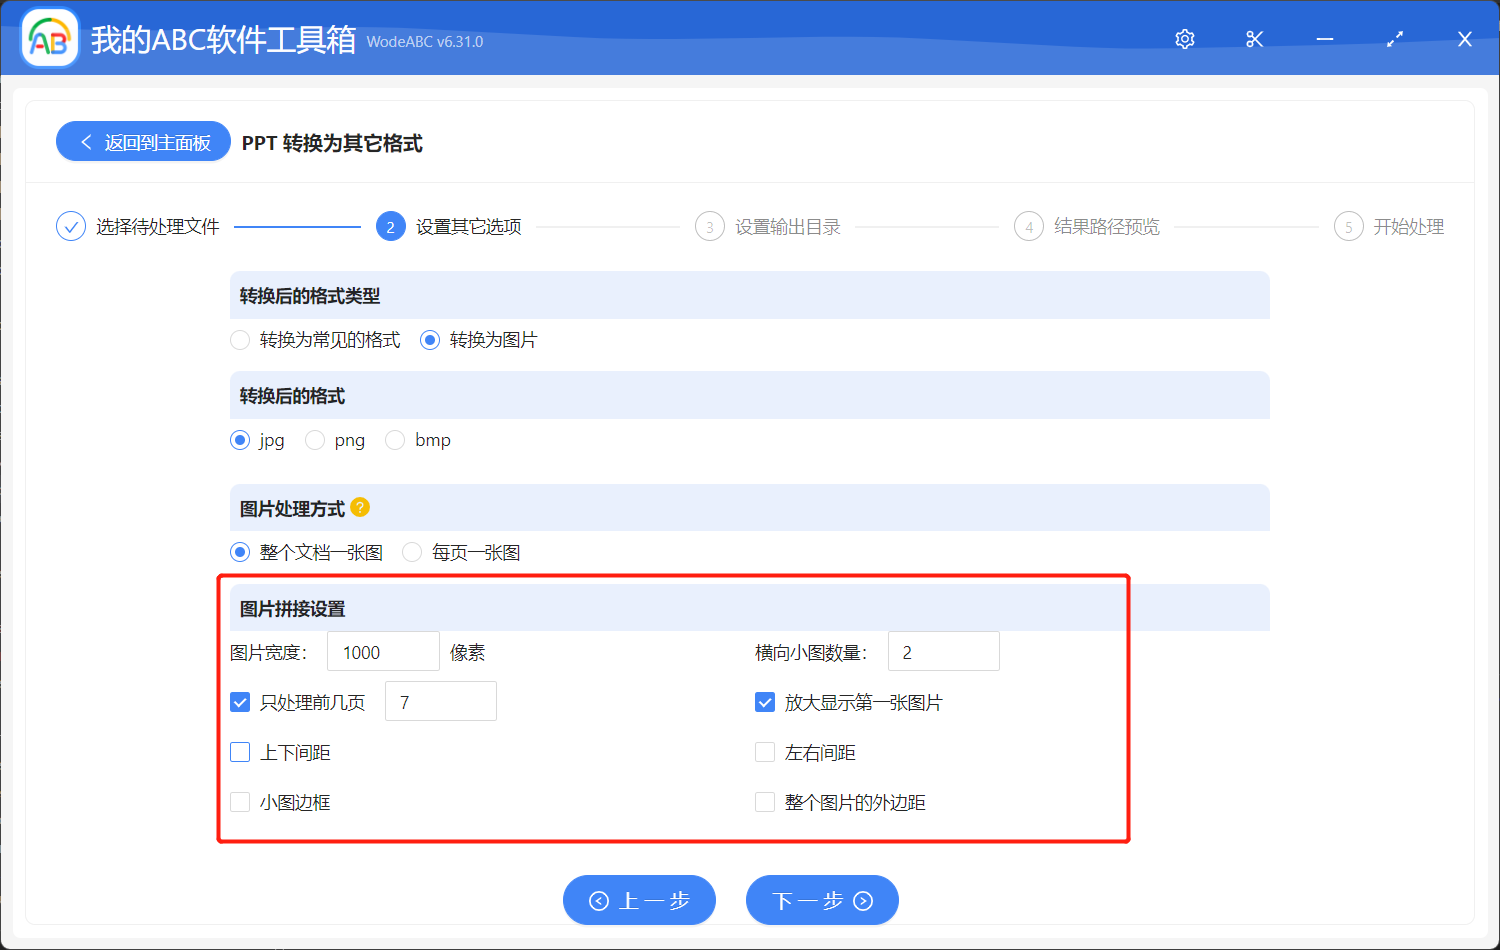Select png as the output format

315,440
